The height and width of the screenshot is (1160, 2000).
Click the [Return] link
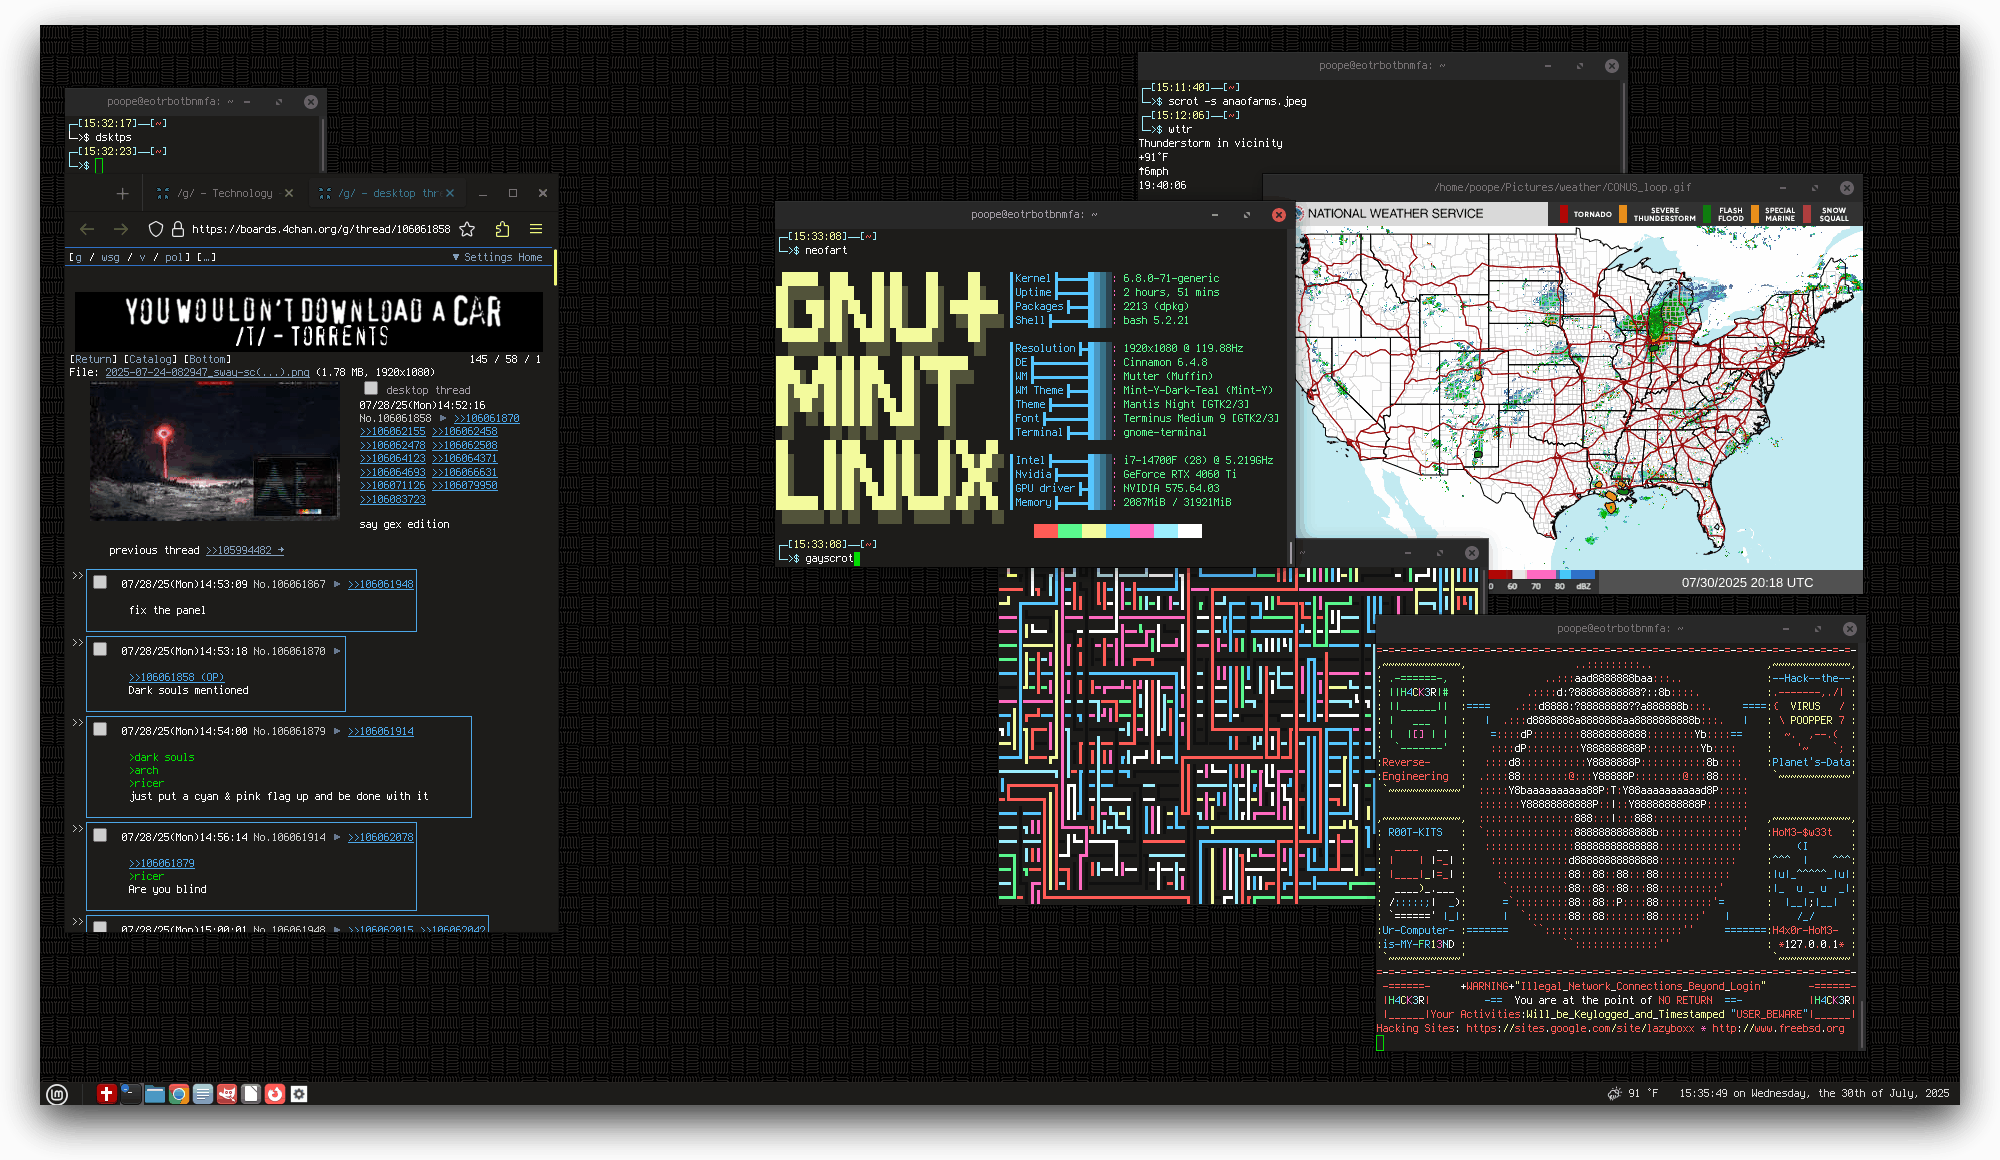pyautogui.click(x=94, y=359)
